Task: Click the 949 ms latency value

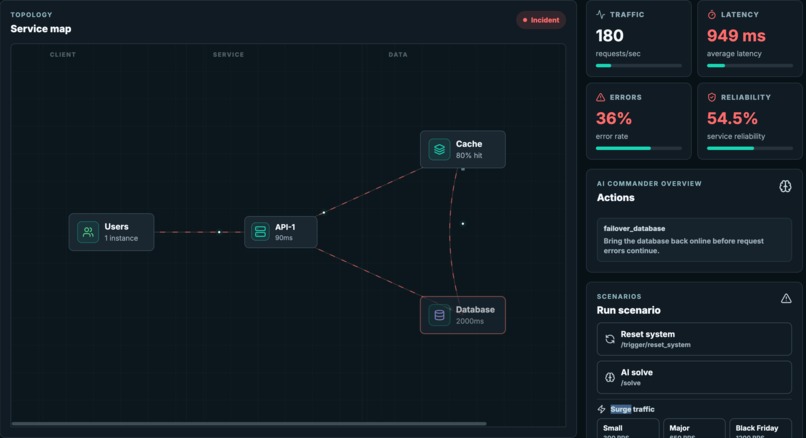Action: click(736, 36)
